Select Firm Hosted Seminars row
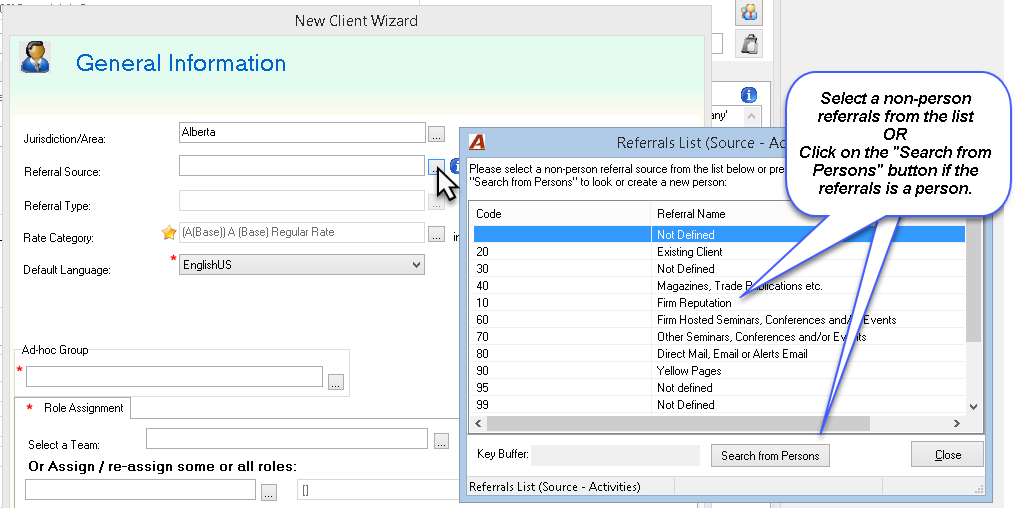This screenshot has height=508, width=1018. pyautogui.click(x=719, y=320)
